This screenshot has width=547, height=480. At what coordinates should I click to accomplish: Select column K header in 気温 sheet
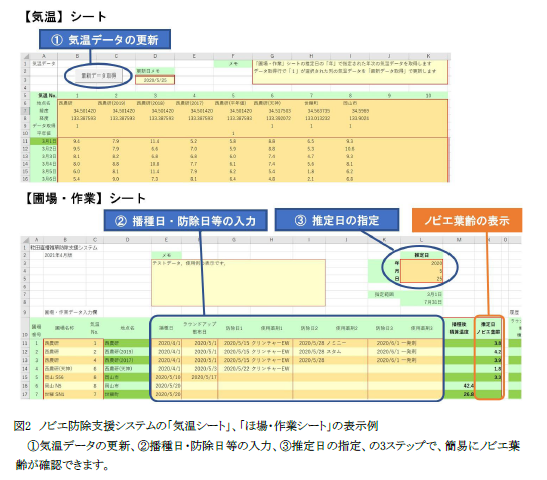pyautogui.click(x=428, y=56)
